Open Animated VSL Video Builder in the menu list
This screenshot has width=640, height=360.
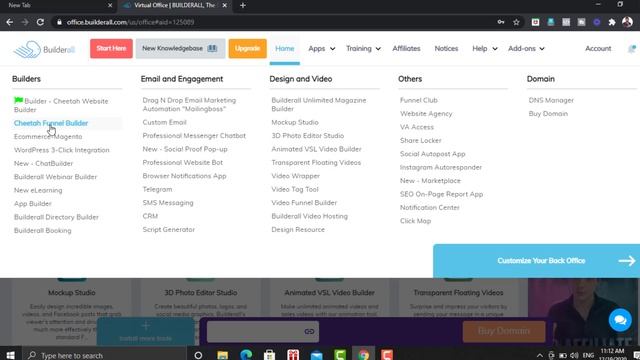pyautogui.click(x=316, y=149)
